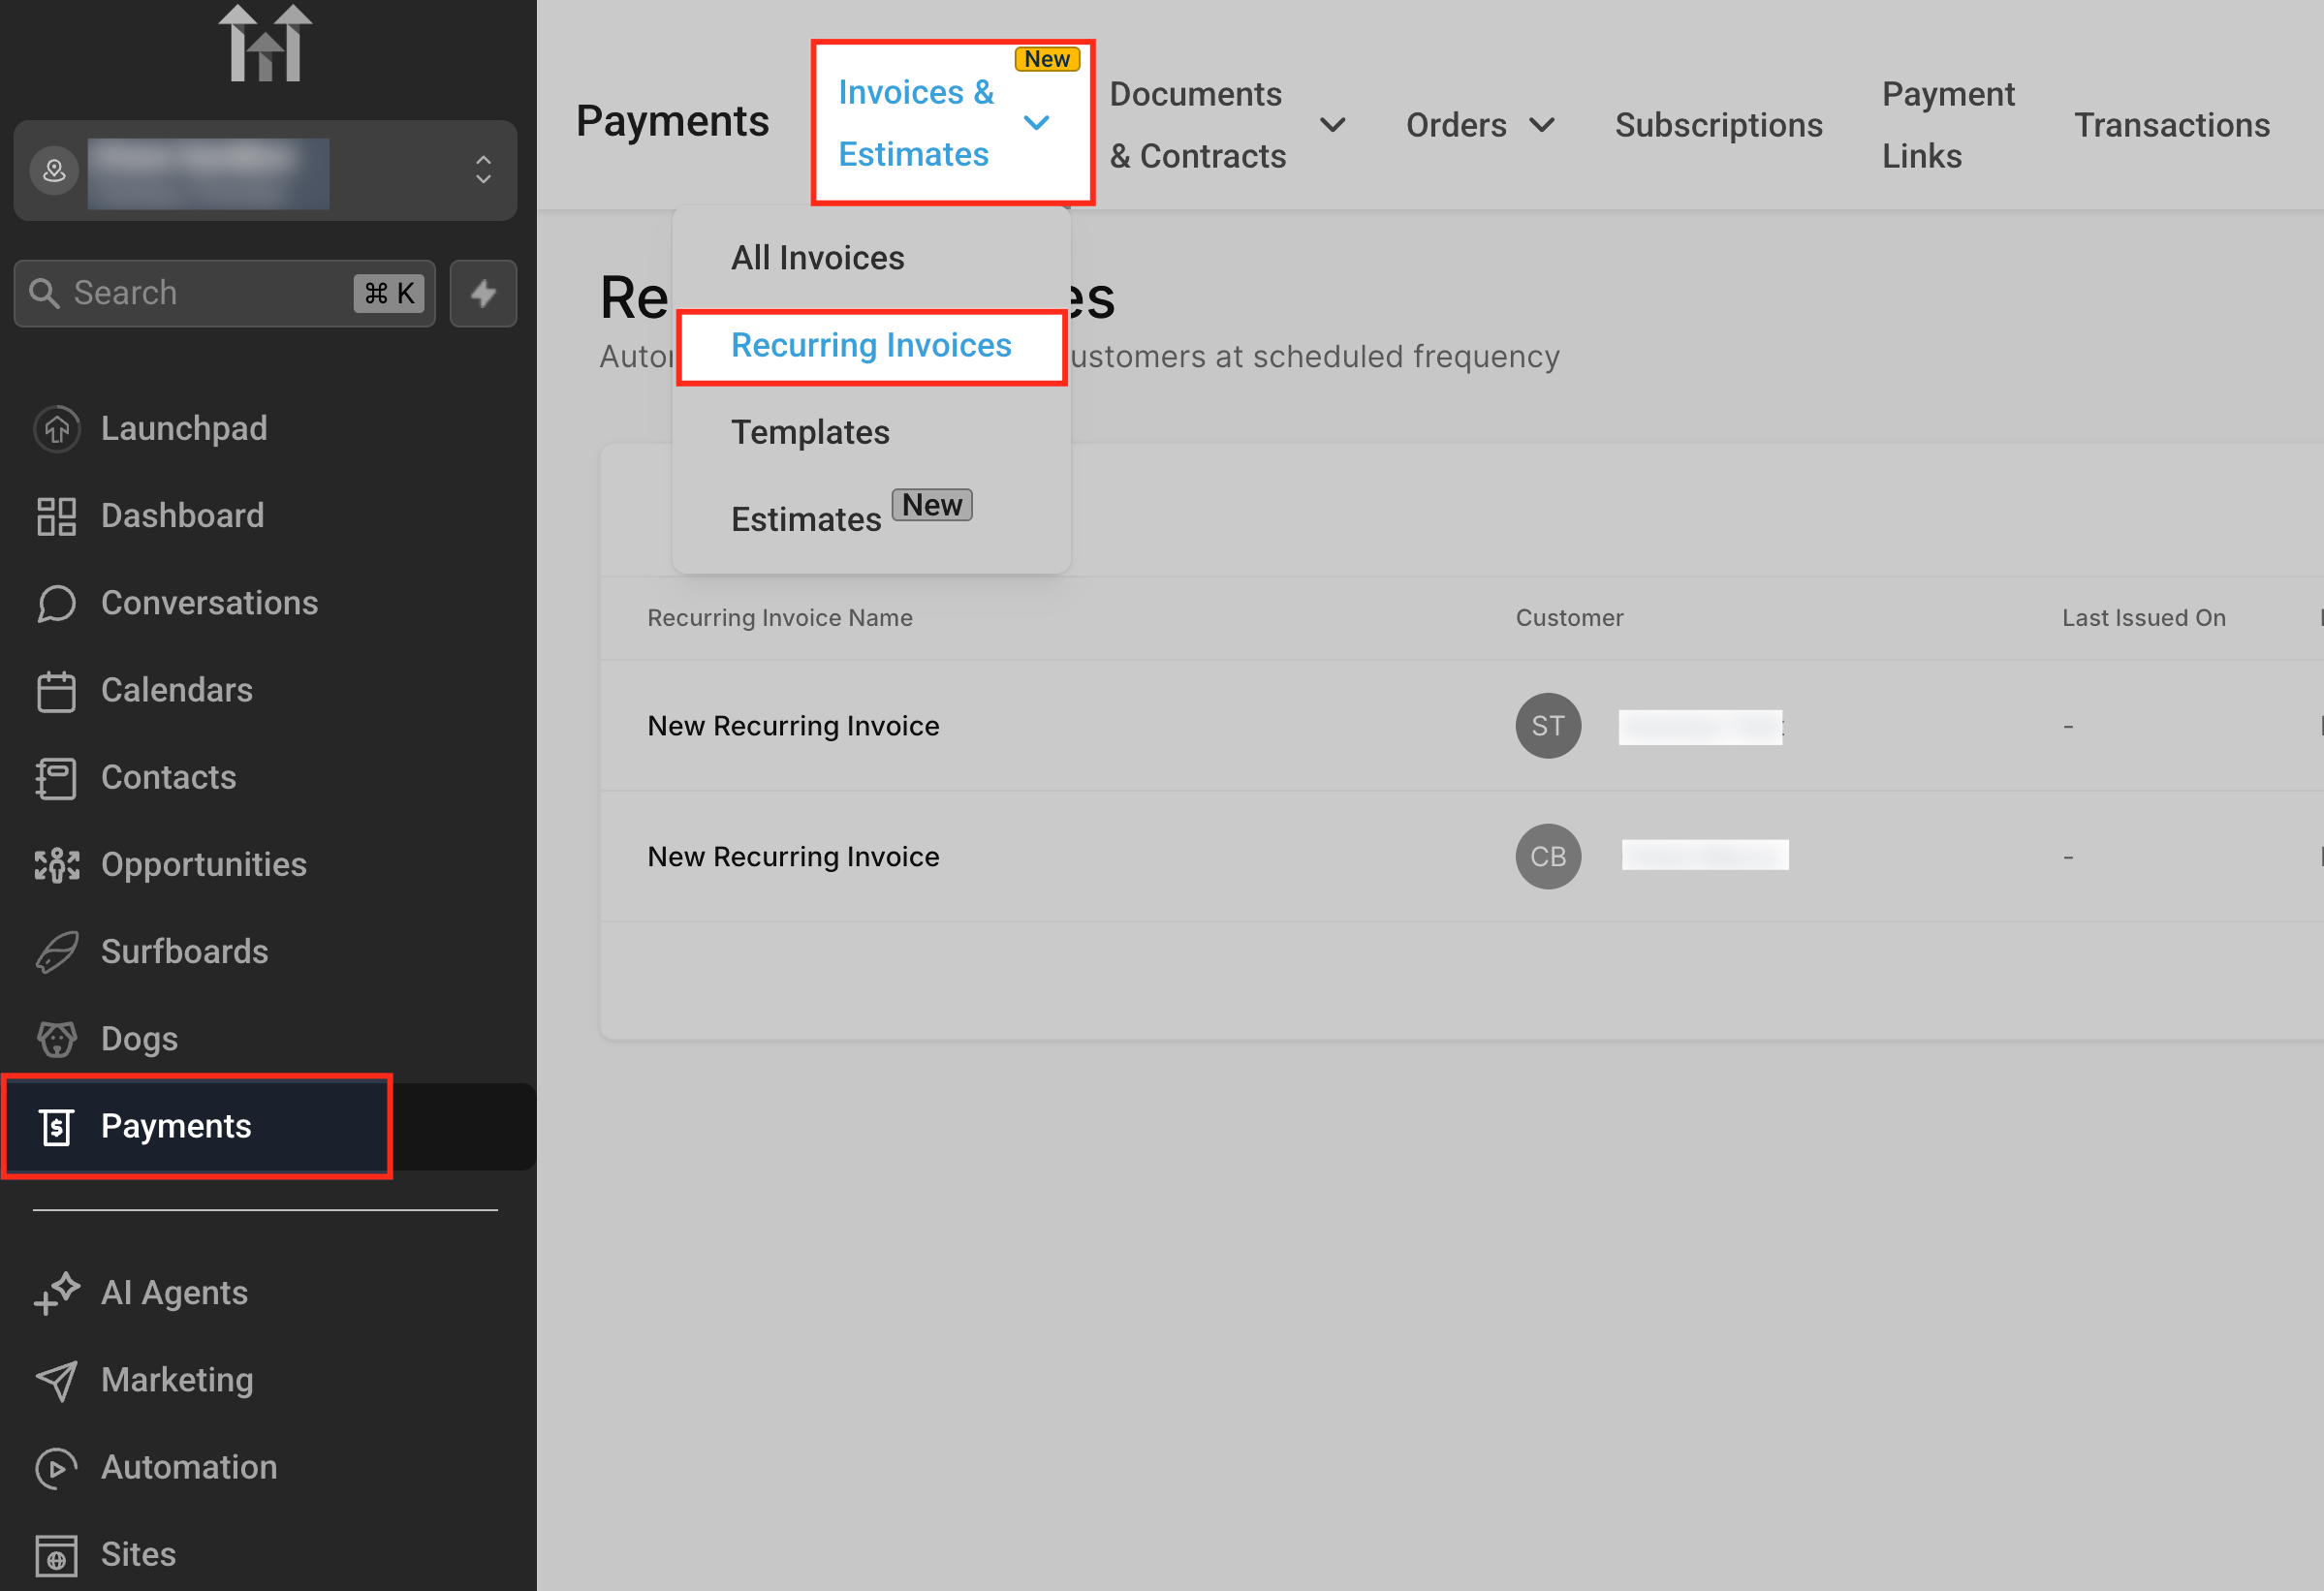Click the Dogs face icon
The height and width of the screenshot is (1591, 2324).
click(57, 1039)
